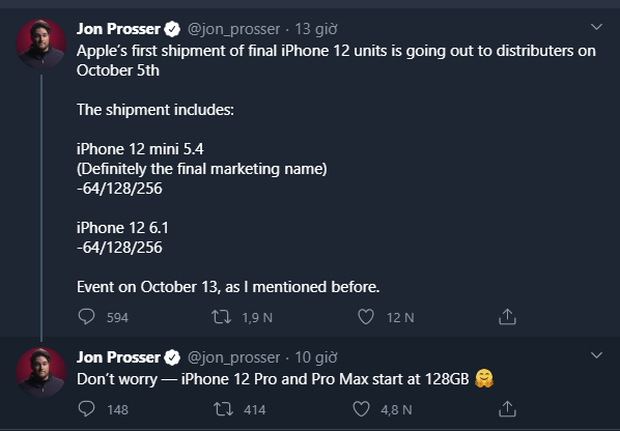Open the '13 giờ' timestamp link
The height and width of the screenshot is (431, 620).
tap(317, 28)
